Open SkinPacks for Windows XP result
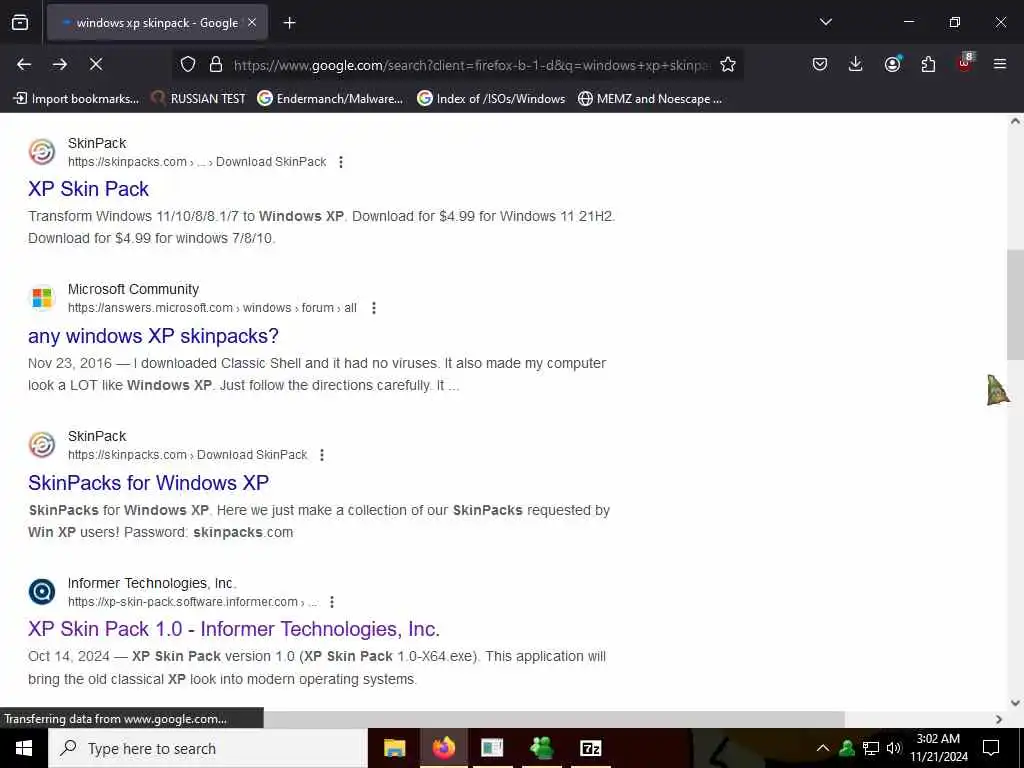 148,483
